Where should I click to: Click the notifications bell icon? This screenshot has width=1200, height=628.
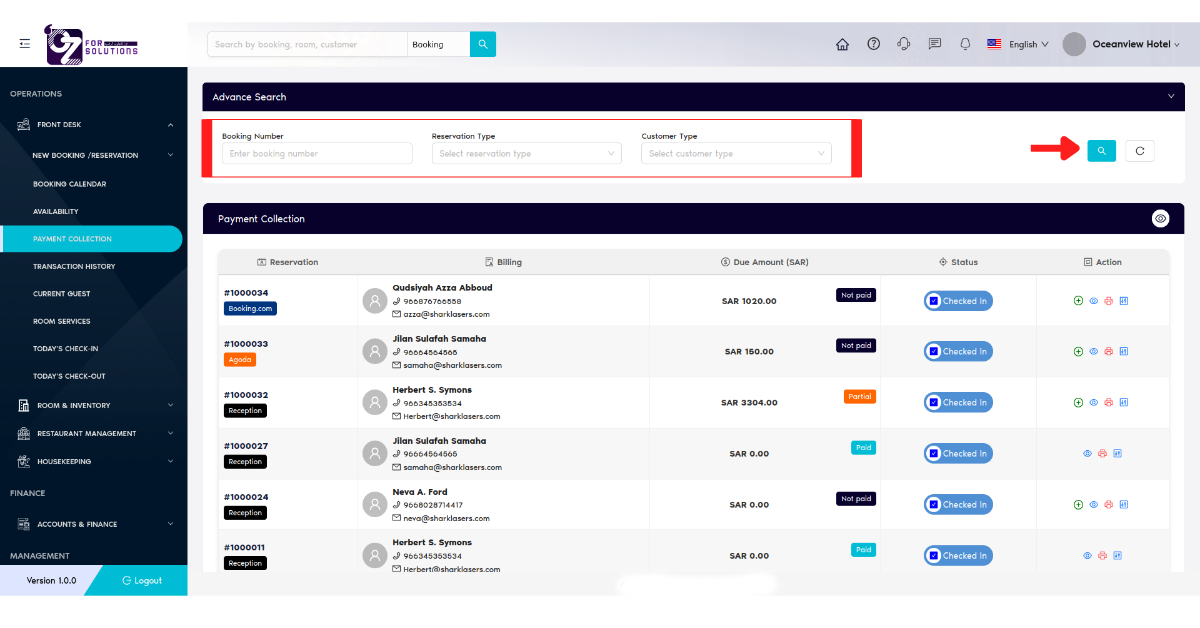point(965,44)
